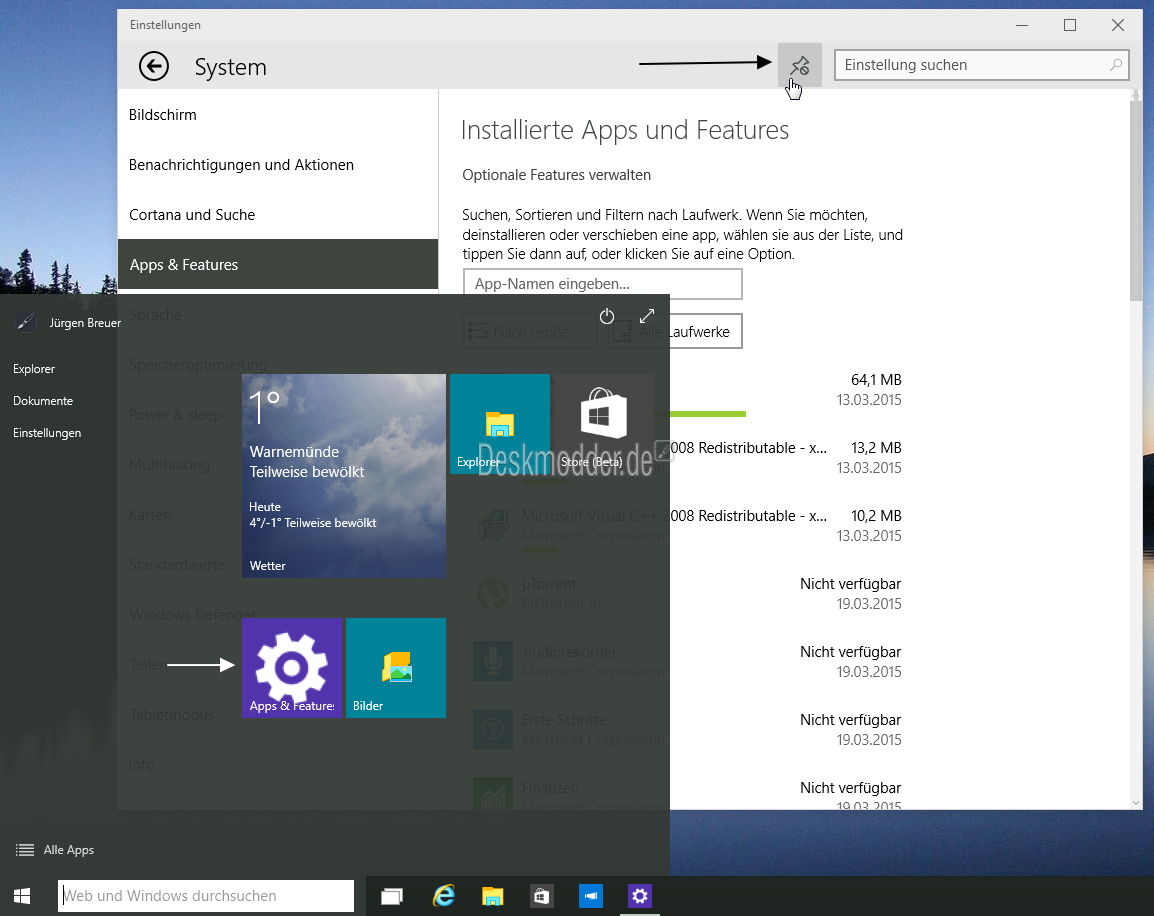Open Explorer from Start menu list
The width and height of the screenshot is (1154, 916).
tap(34, 369)
